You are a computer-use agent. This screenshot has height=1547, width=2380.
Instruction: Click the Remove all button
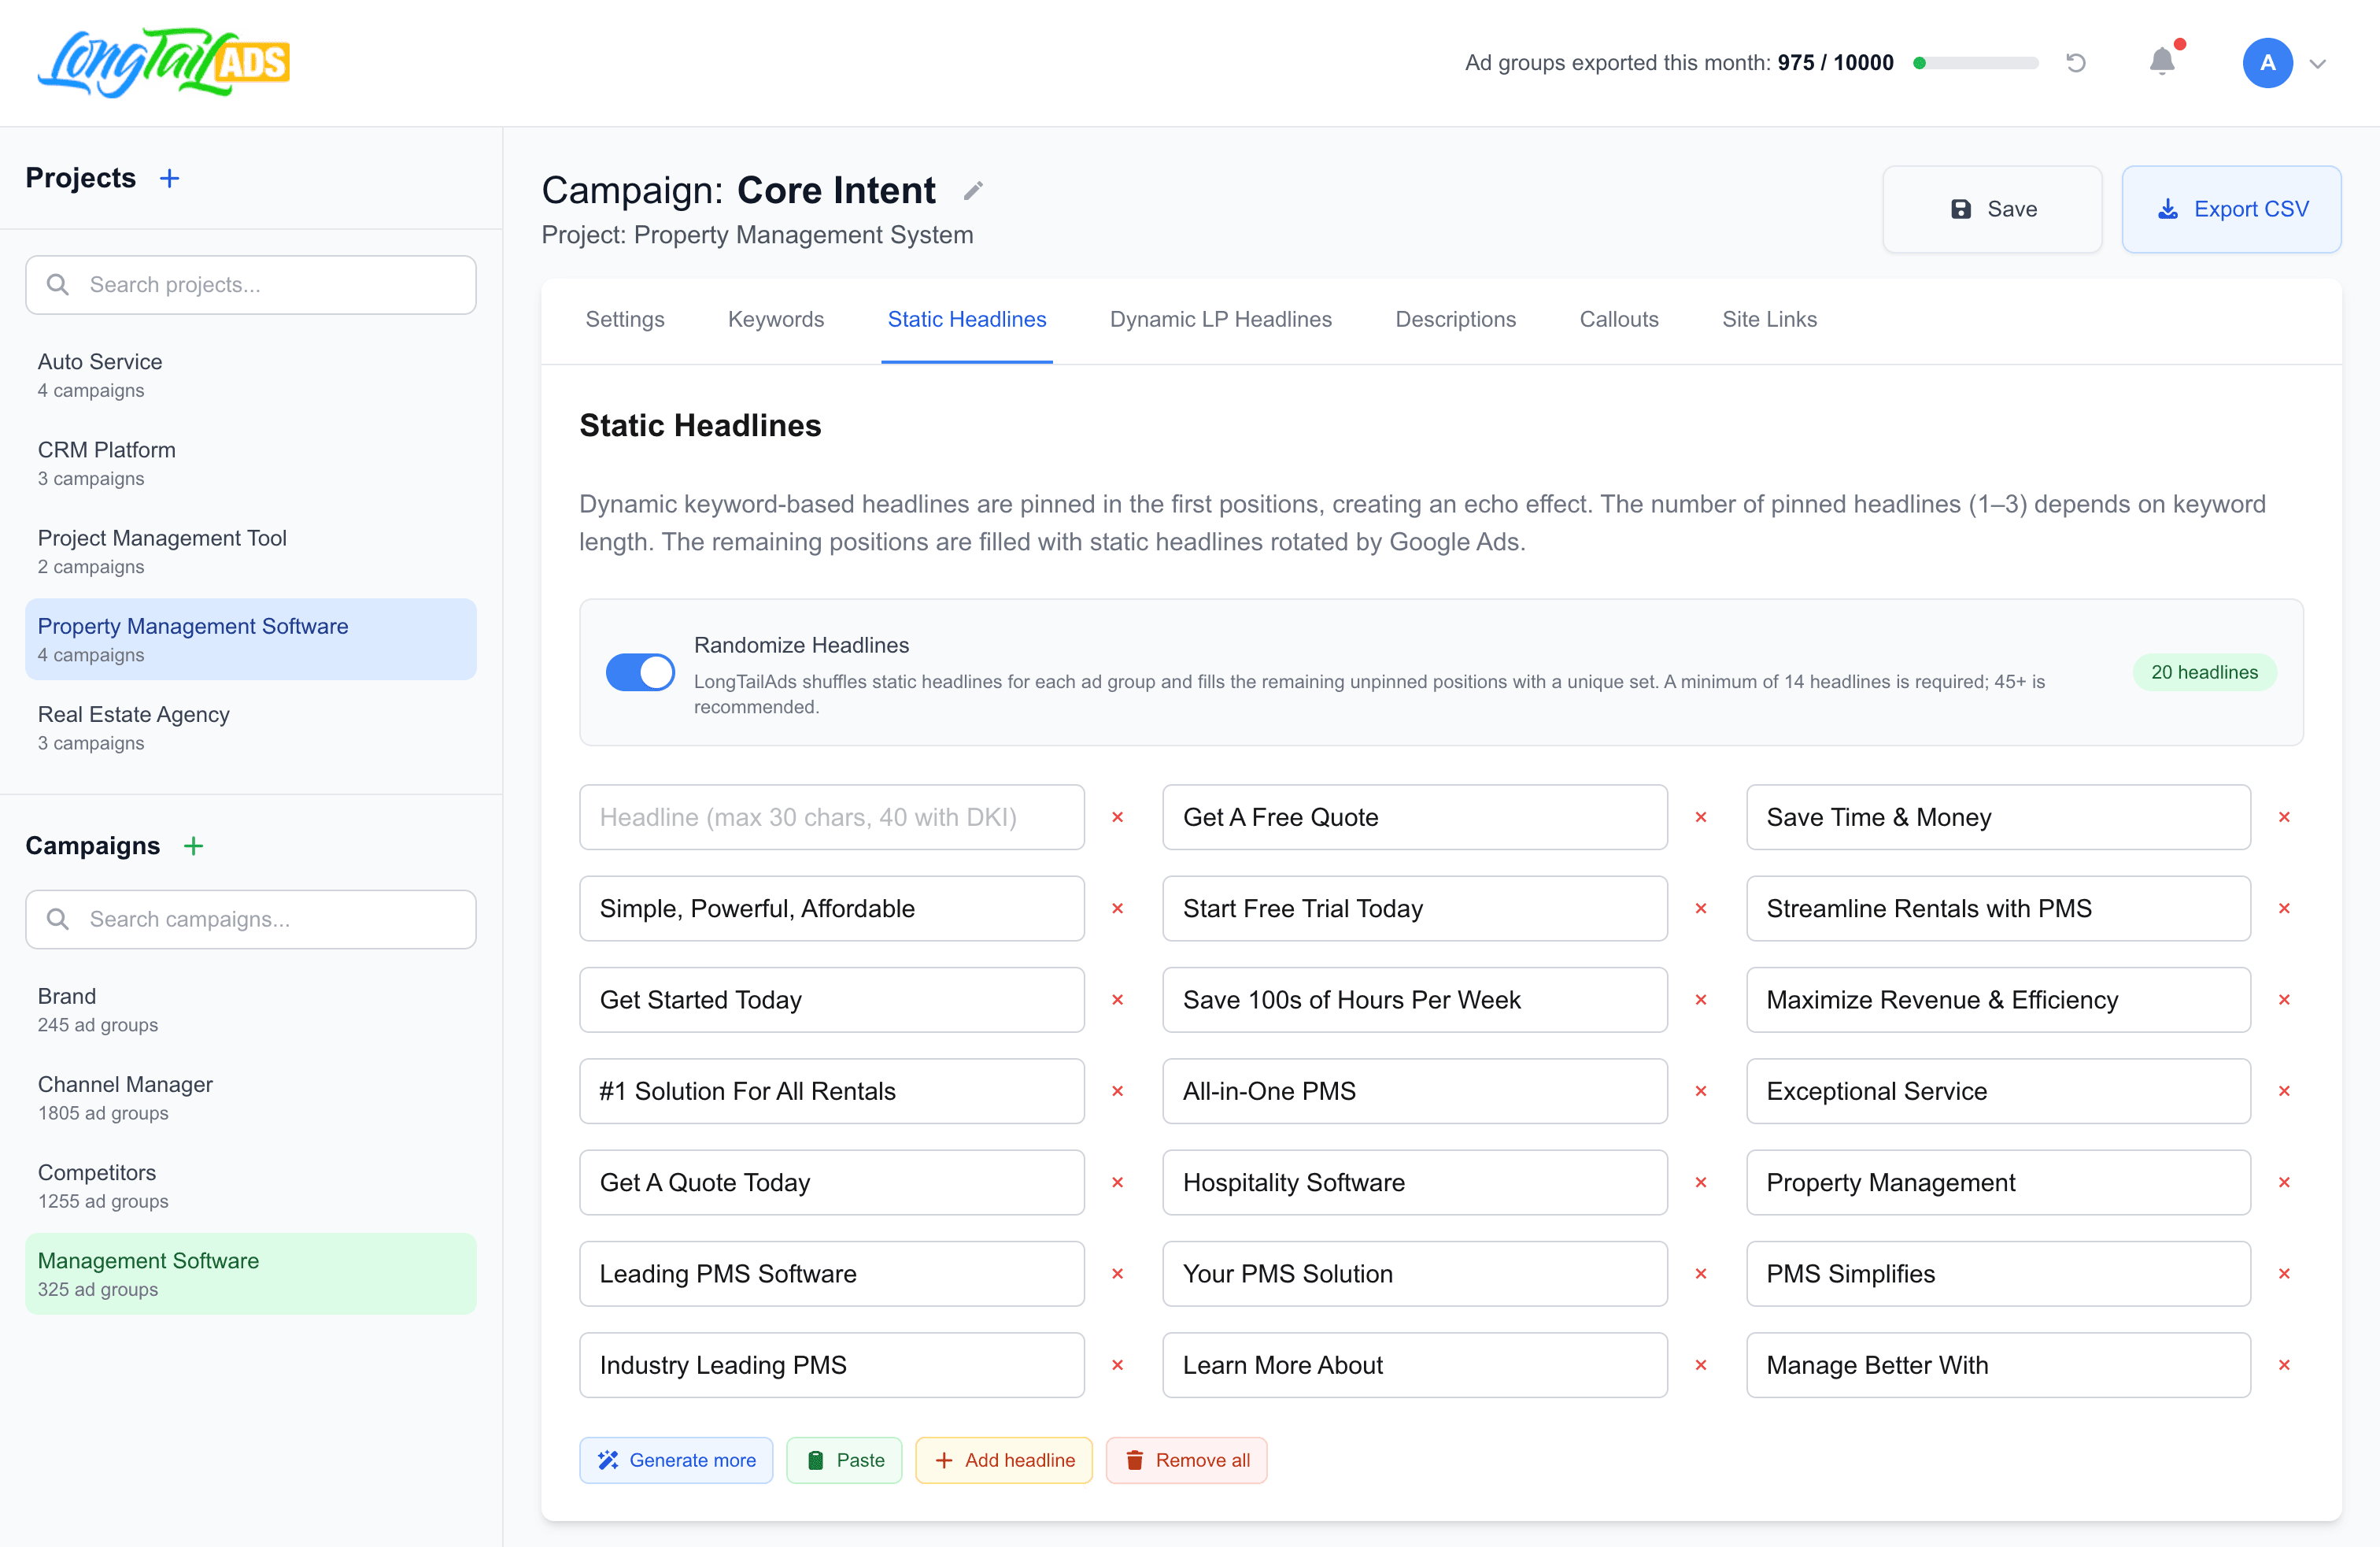[1187, 1460]
